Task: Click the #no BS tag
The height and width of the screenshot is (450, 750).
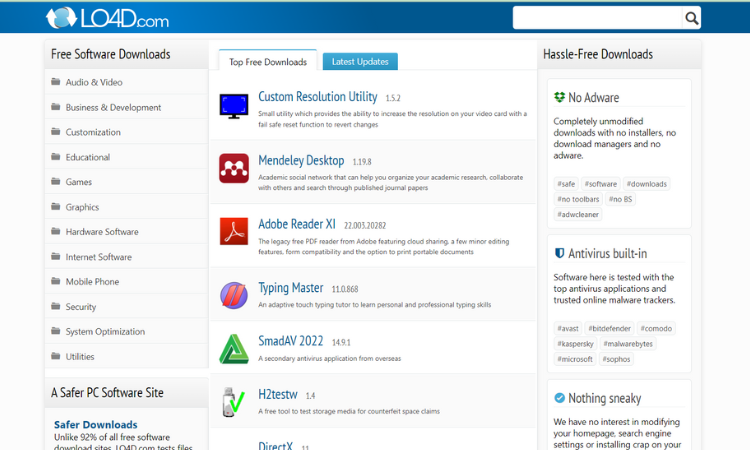Action: click(x=620, y=199)
